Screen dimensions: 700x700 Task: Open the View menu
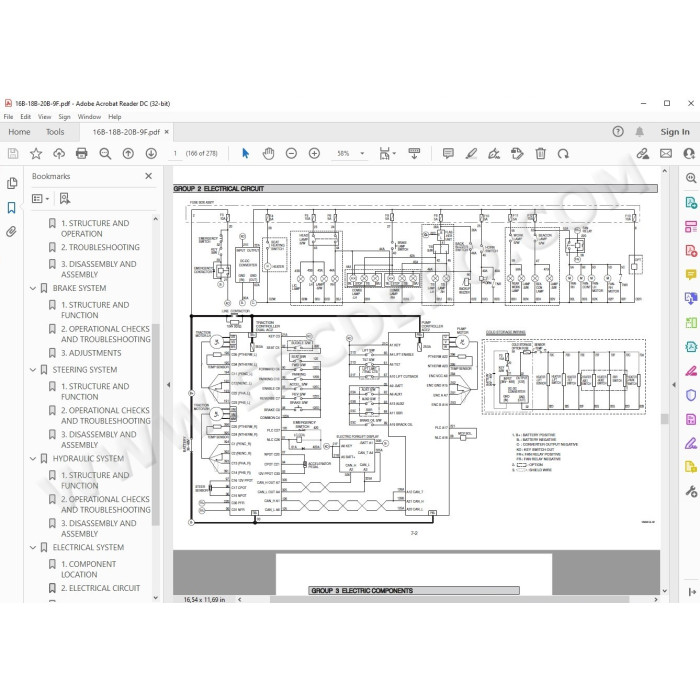(44, 117)
